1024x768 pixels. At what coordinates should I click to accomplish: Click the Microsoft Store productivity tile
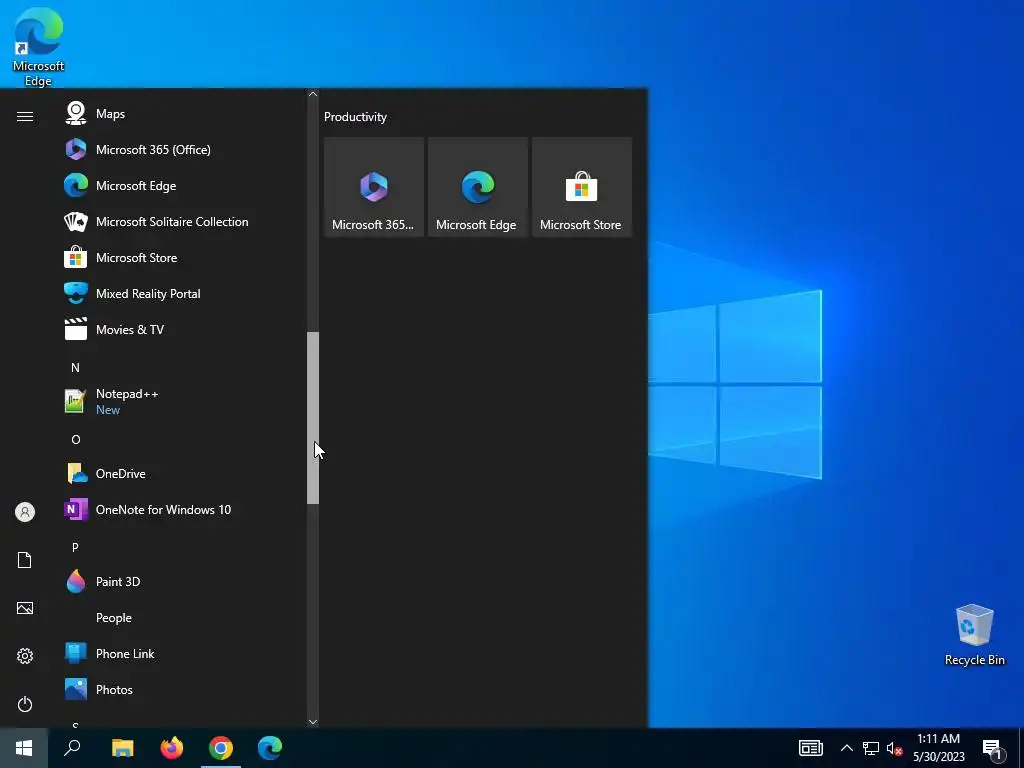click(582, 187)
